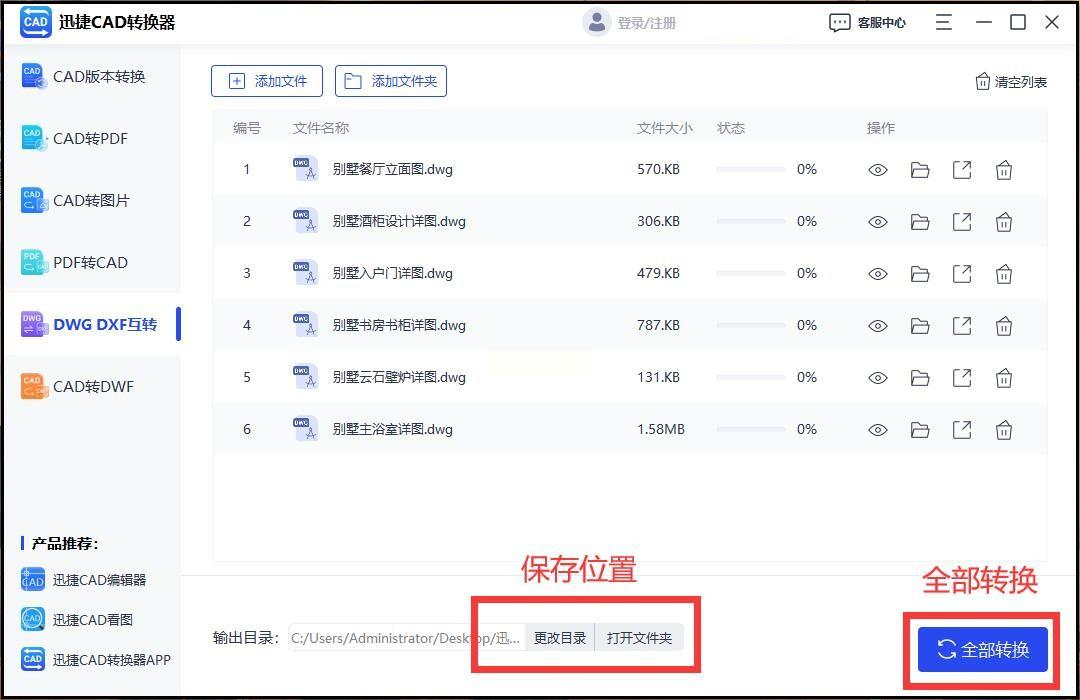Click 打开文件夹 button
The height and width of the screenshot is (700, 1080).
click(x=639, y=638)
